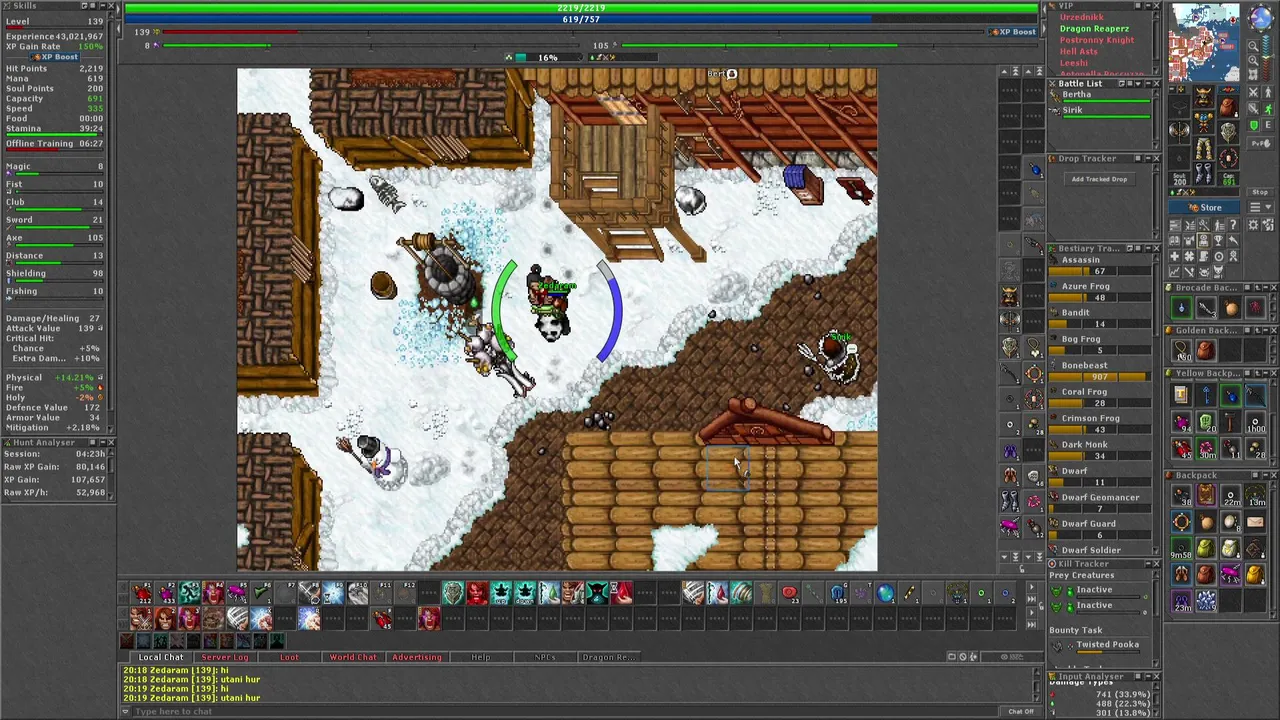Minimize the VIP panel
This screenshot has height=720, width=1280.
pyautogui.click(x=1148, y=6)
